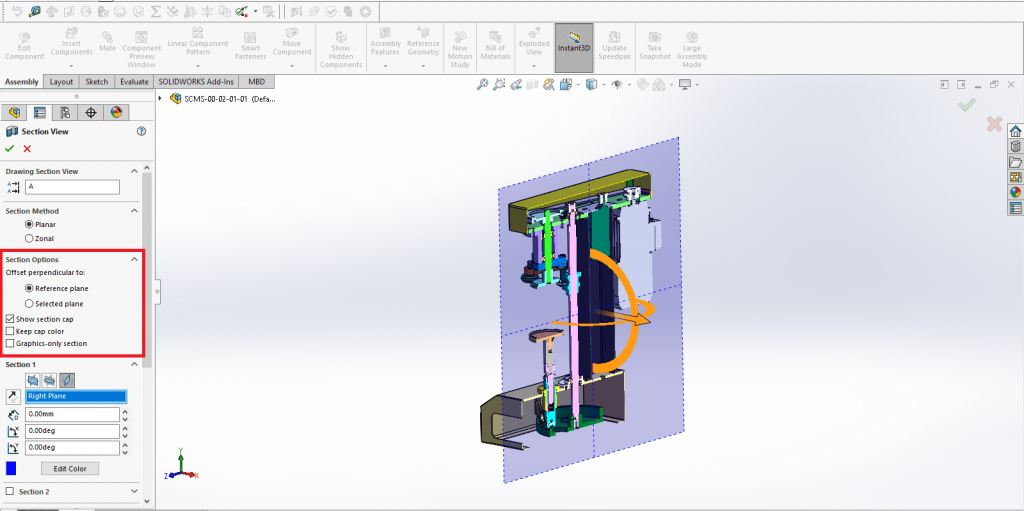Collapse the Section Method group
The image size is (1024, 511).
click(x=135, y=211)
